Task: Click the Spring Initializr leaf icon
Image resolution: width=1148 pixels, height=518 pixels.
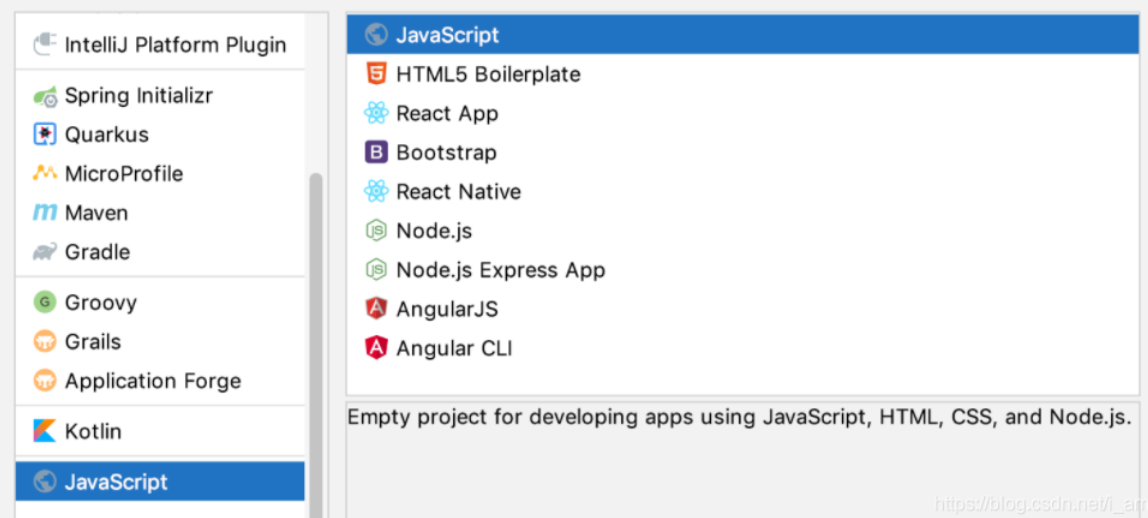Action: pos(45,96)
